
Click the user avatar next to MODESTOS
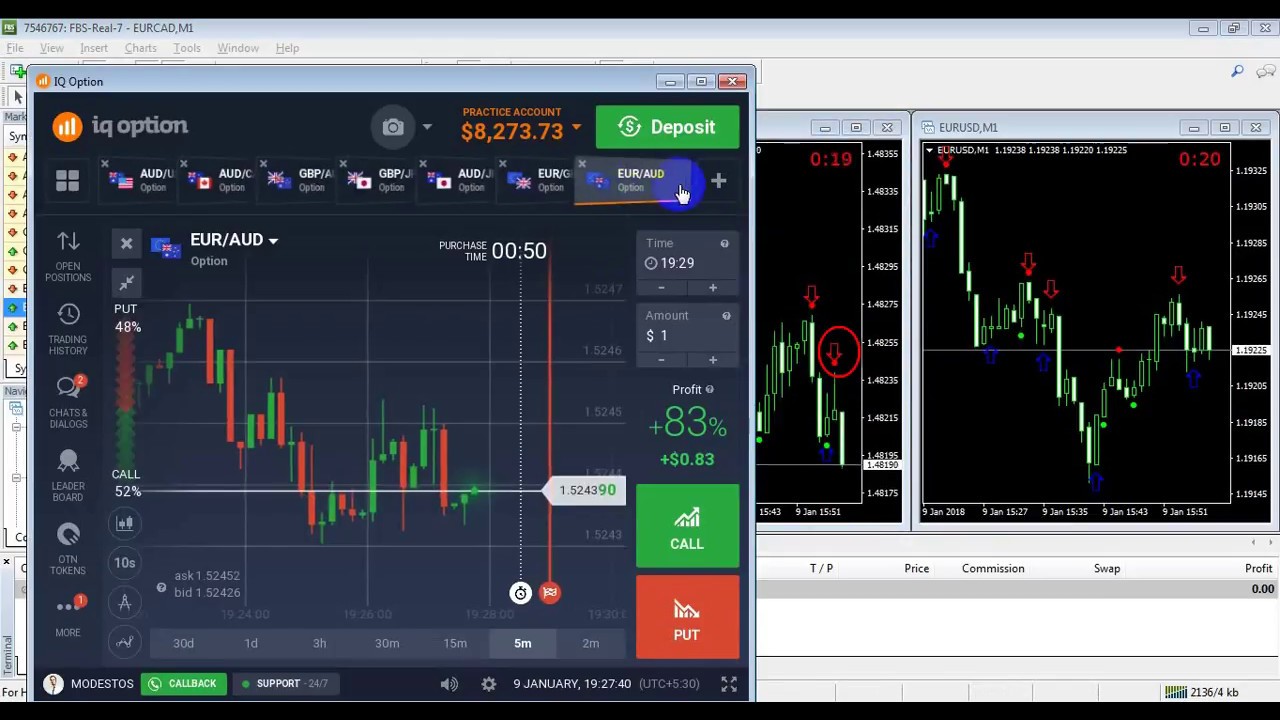tap(53, 684)
